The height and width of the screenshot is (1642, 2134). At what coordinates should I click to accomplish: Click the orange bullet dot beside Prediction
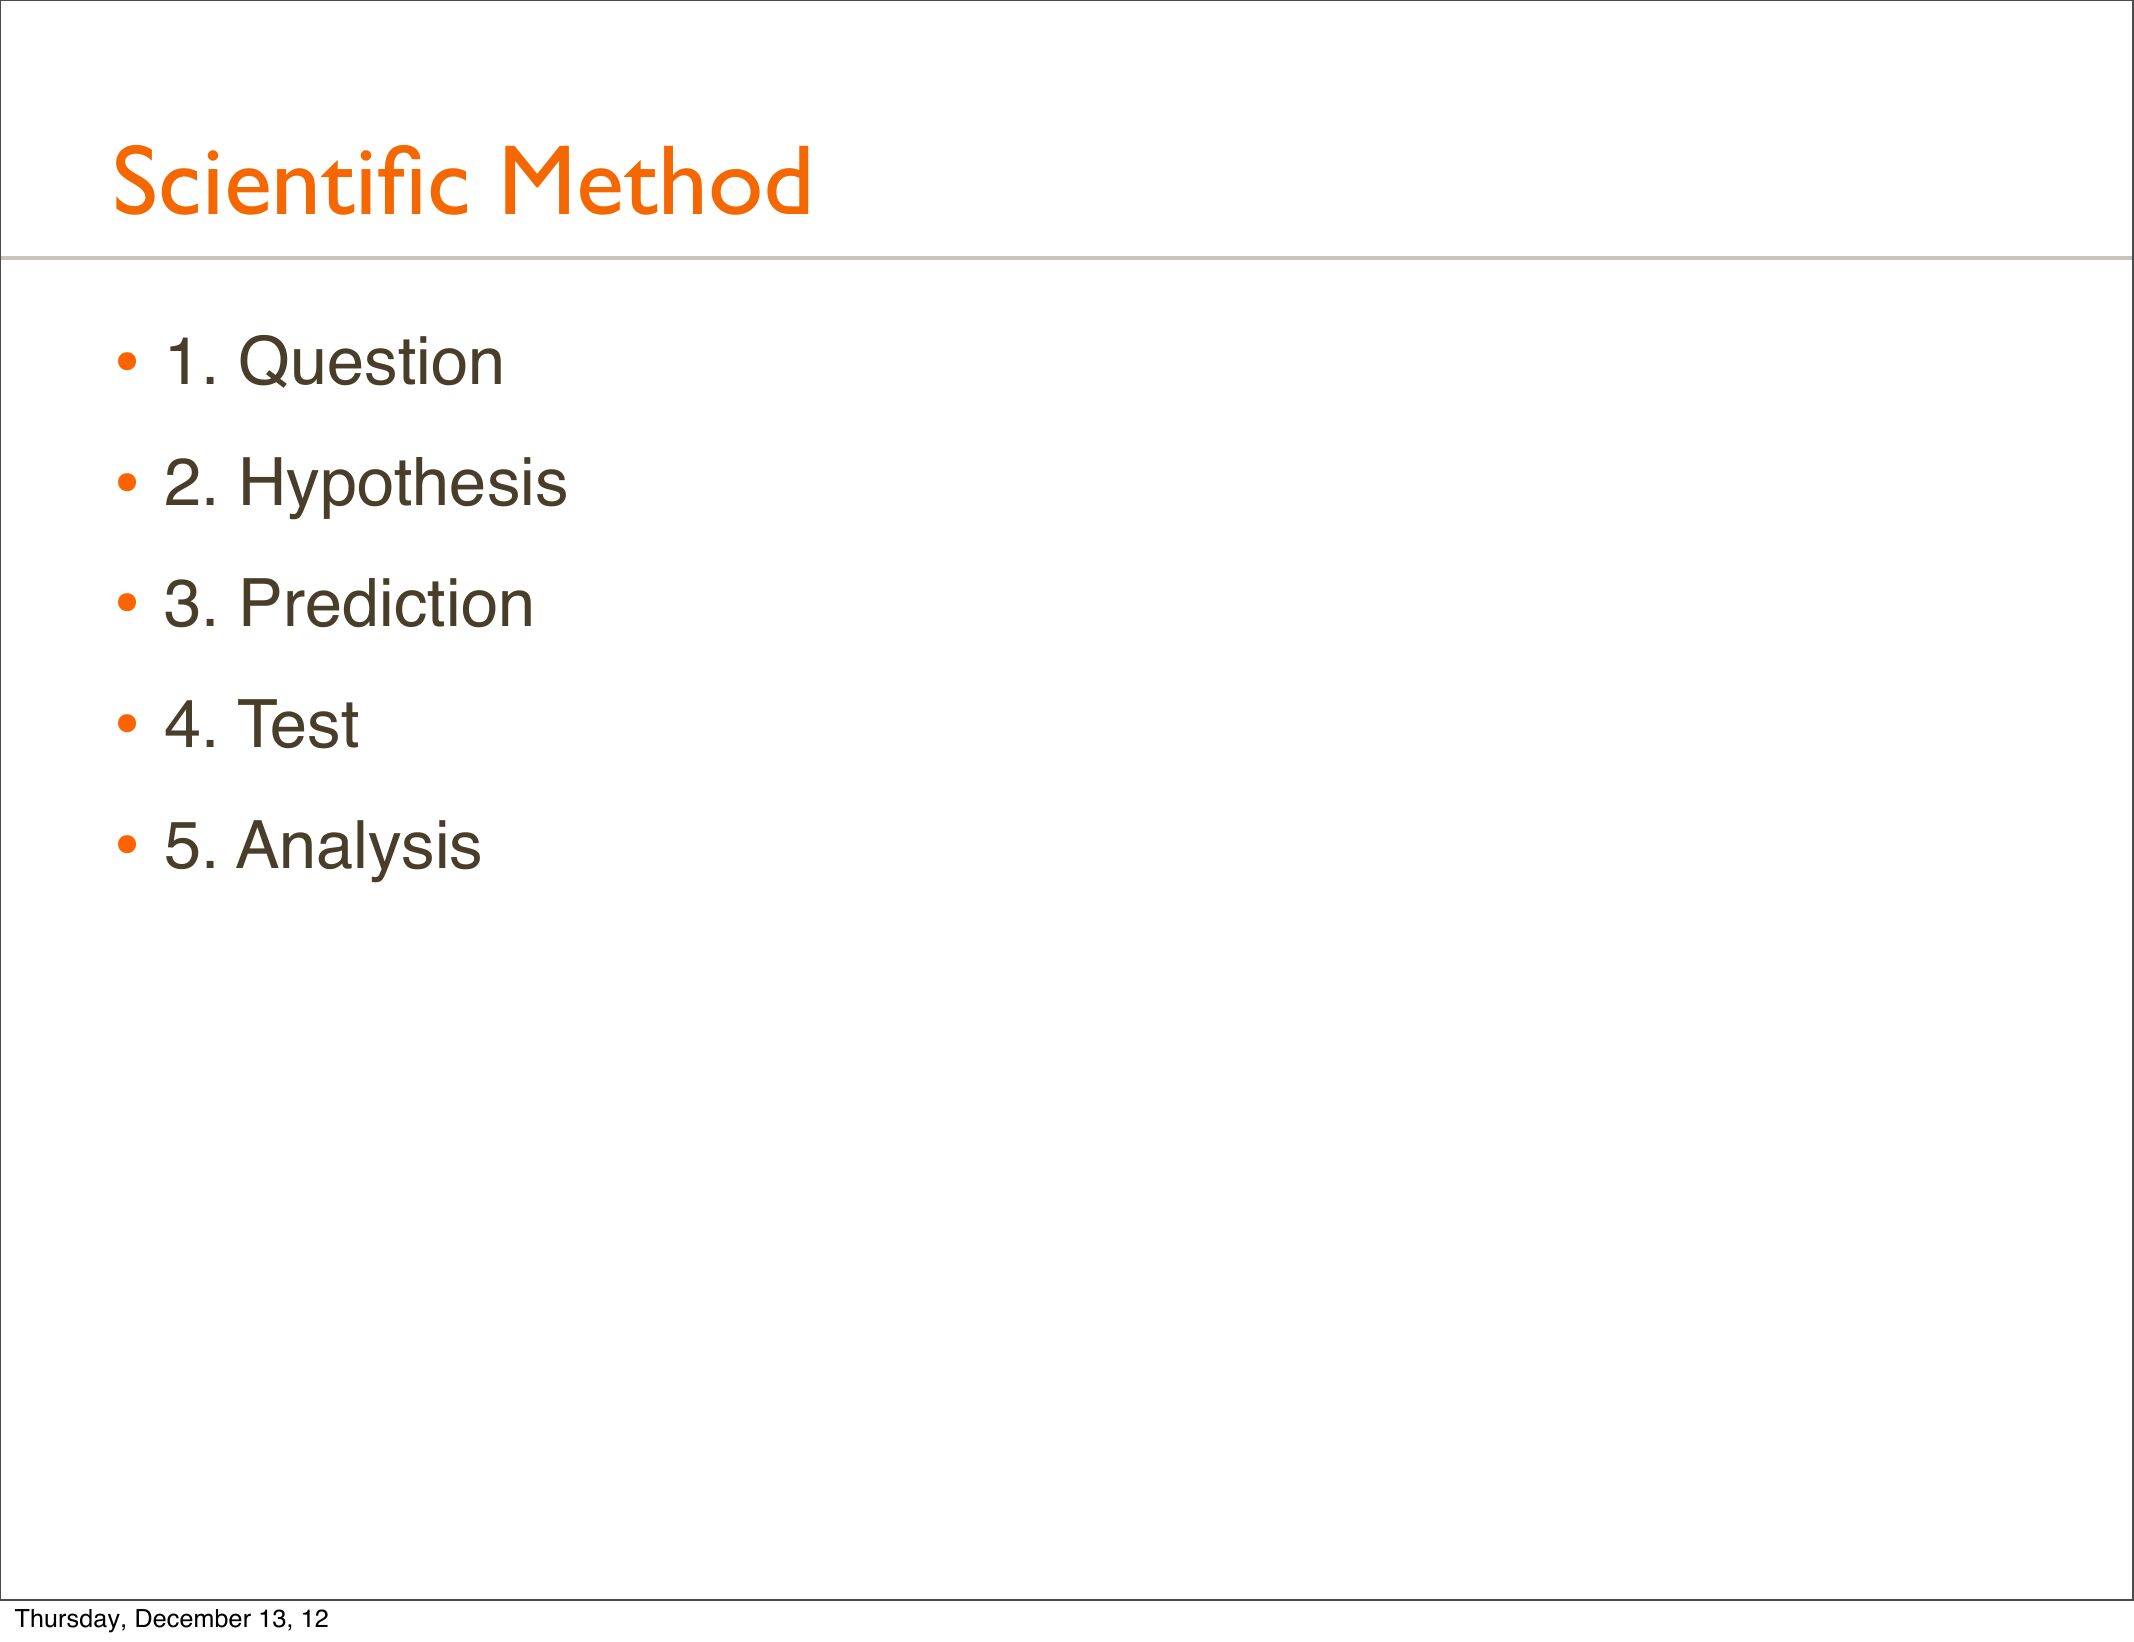(126, 604)
